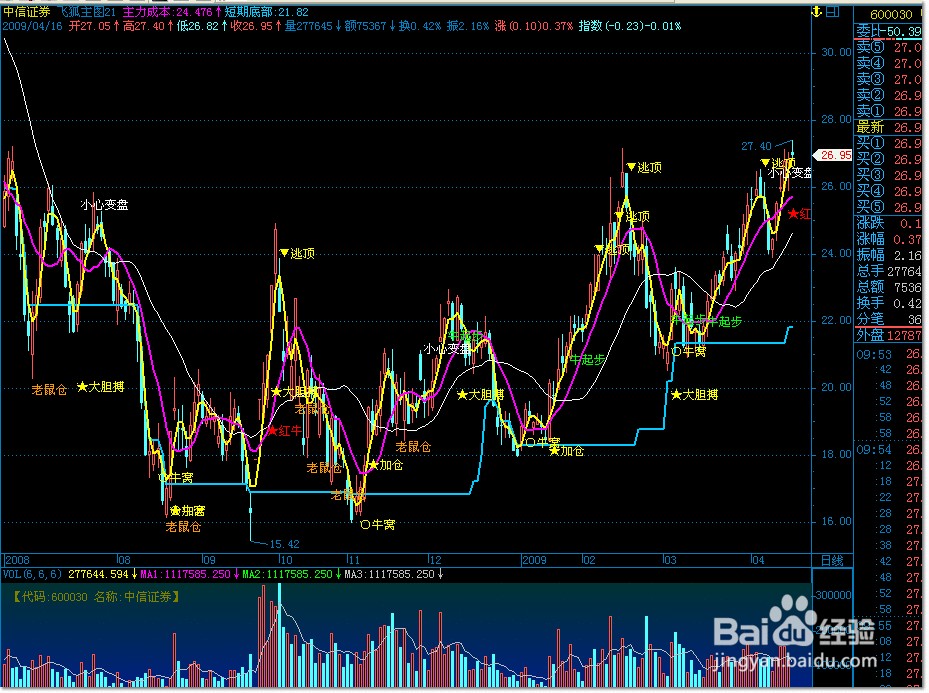The height and width of the screenshot is (693, 929).
Task: Select the 卖⑤ ask row
Action: [x=889, y=47]
